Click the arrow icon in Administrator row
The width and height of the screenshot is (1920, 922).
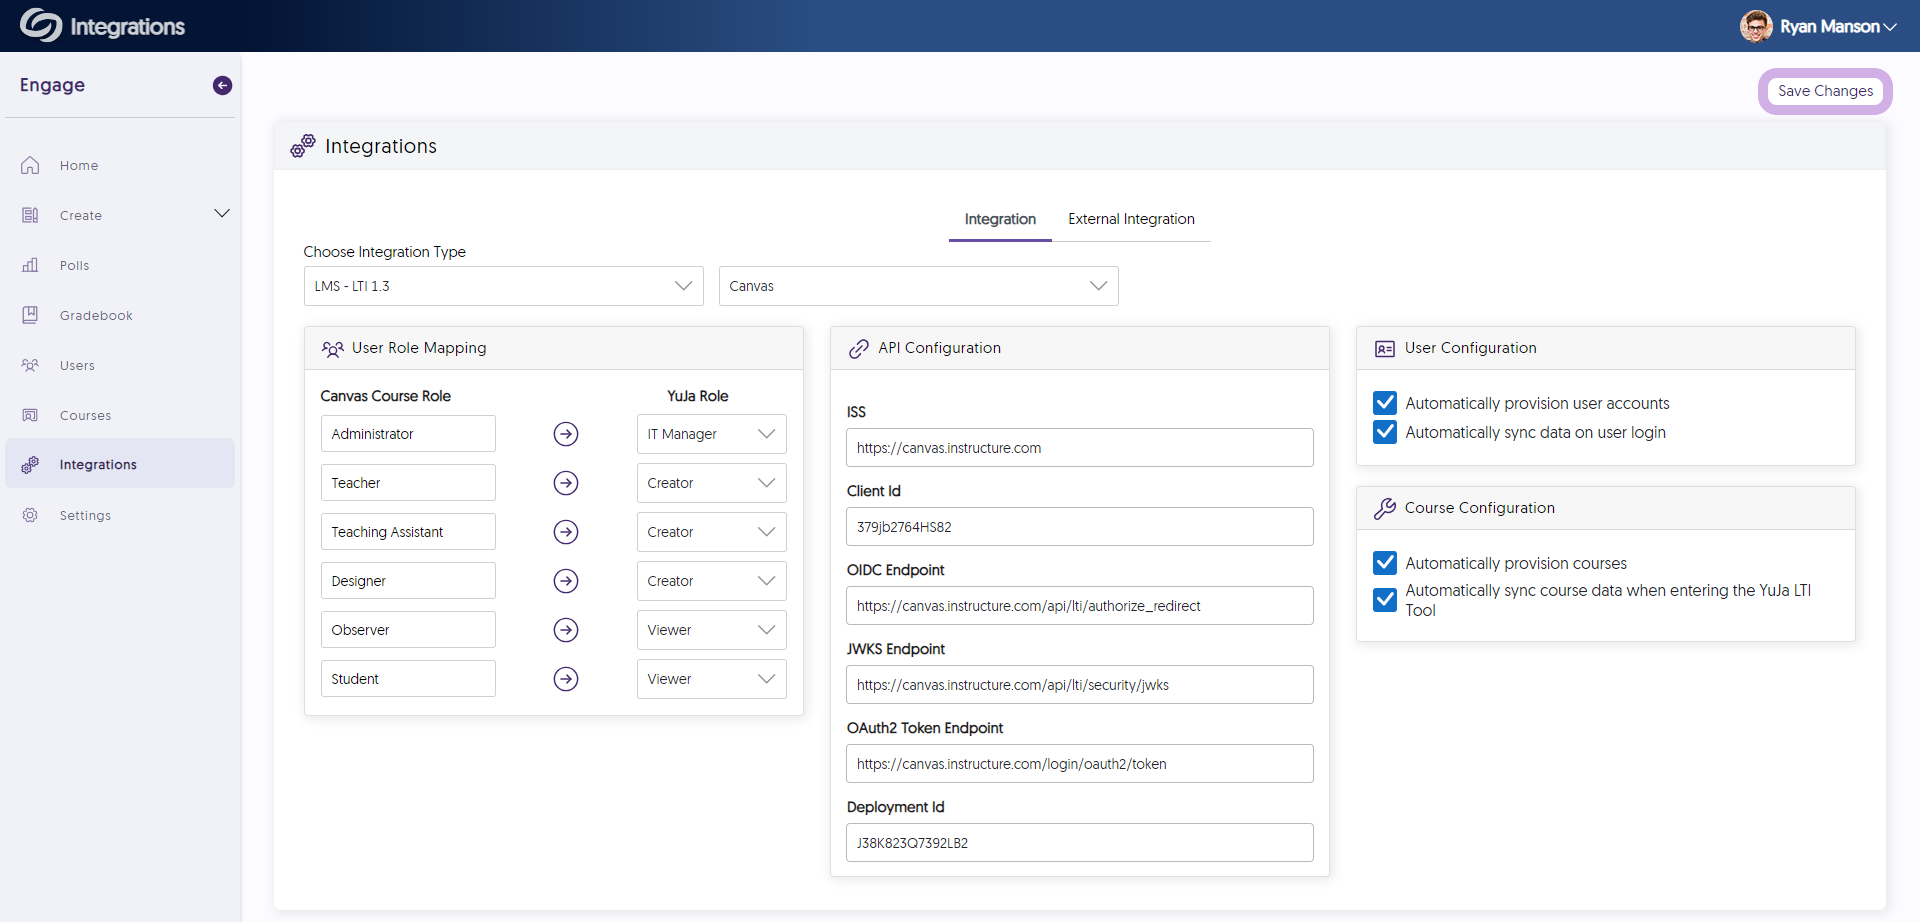566,434
